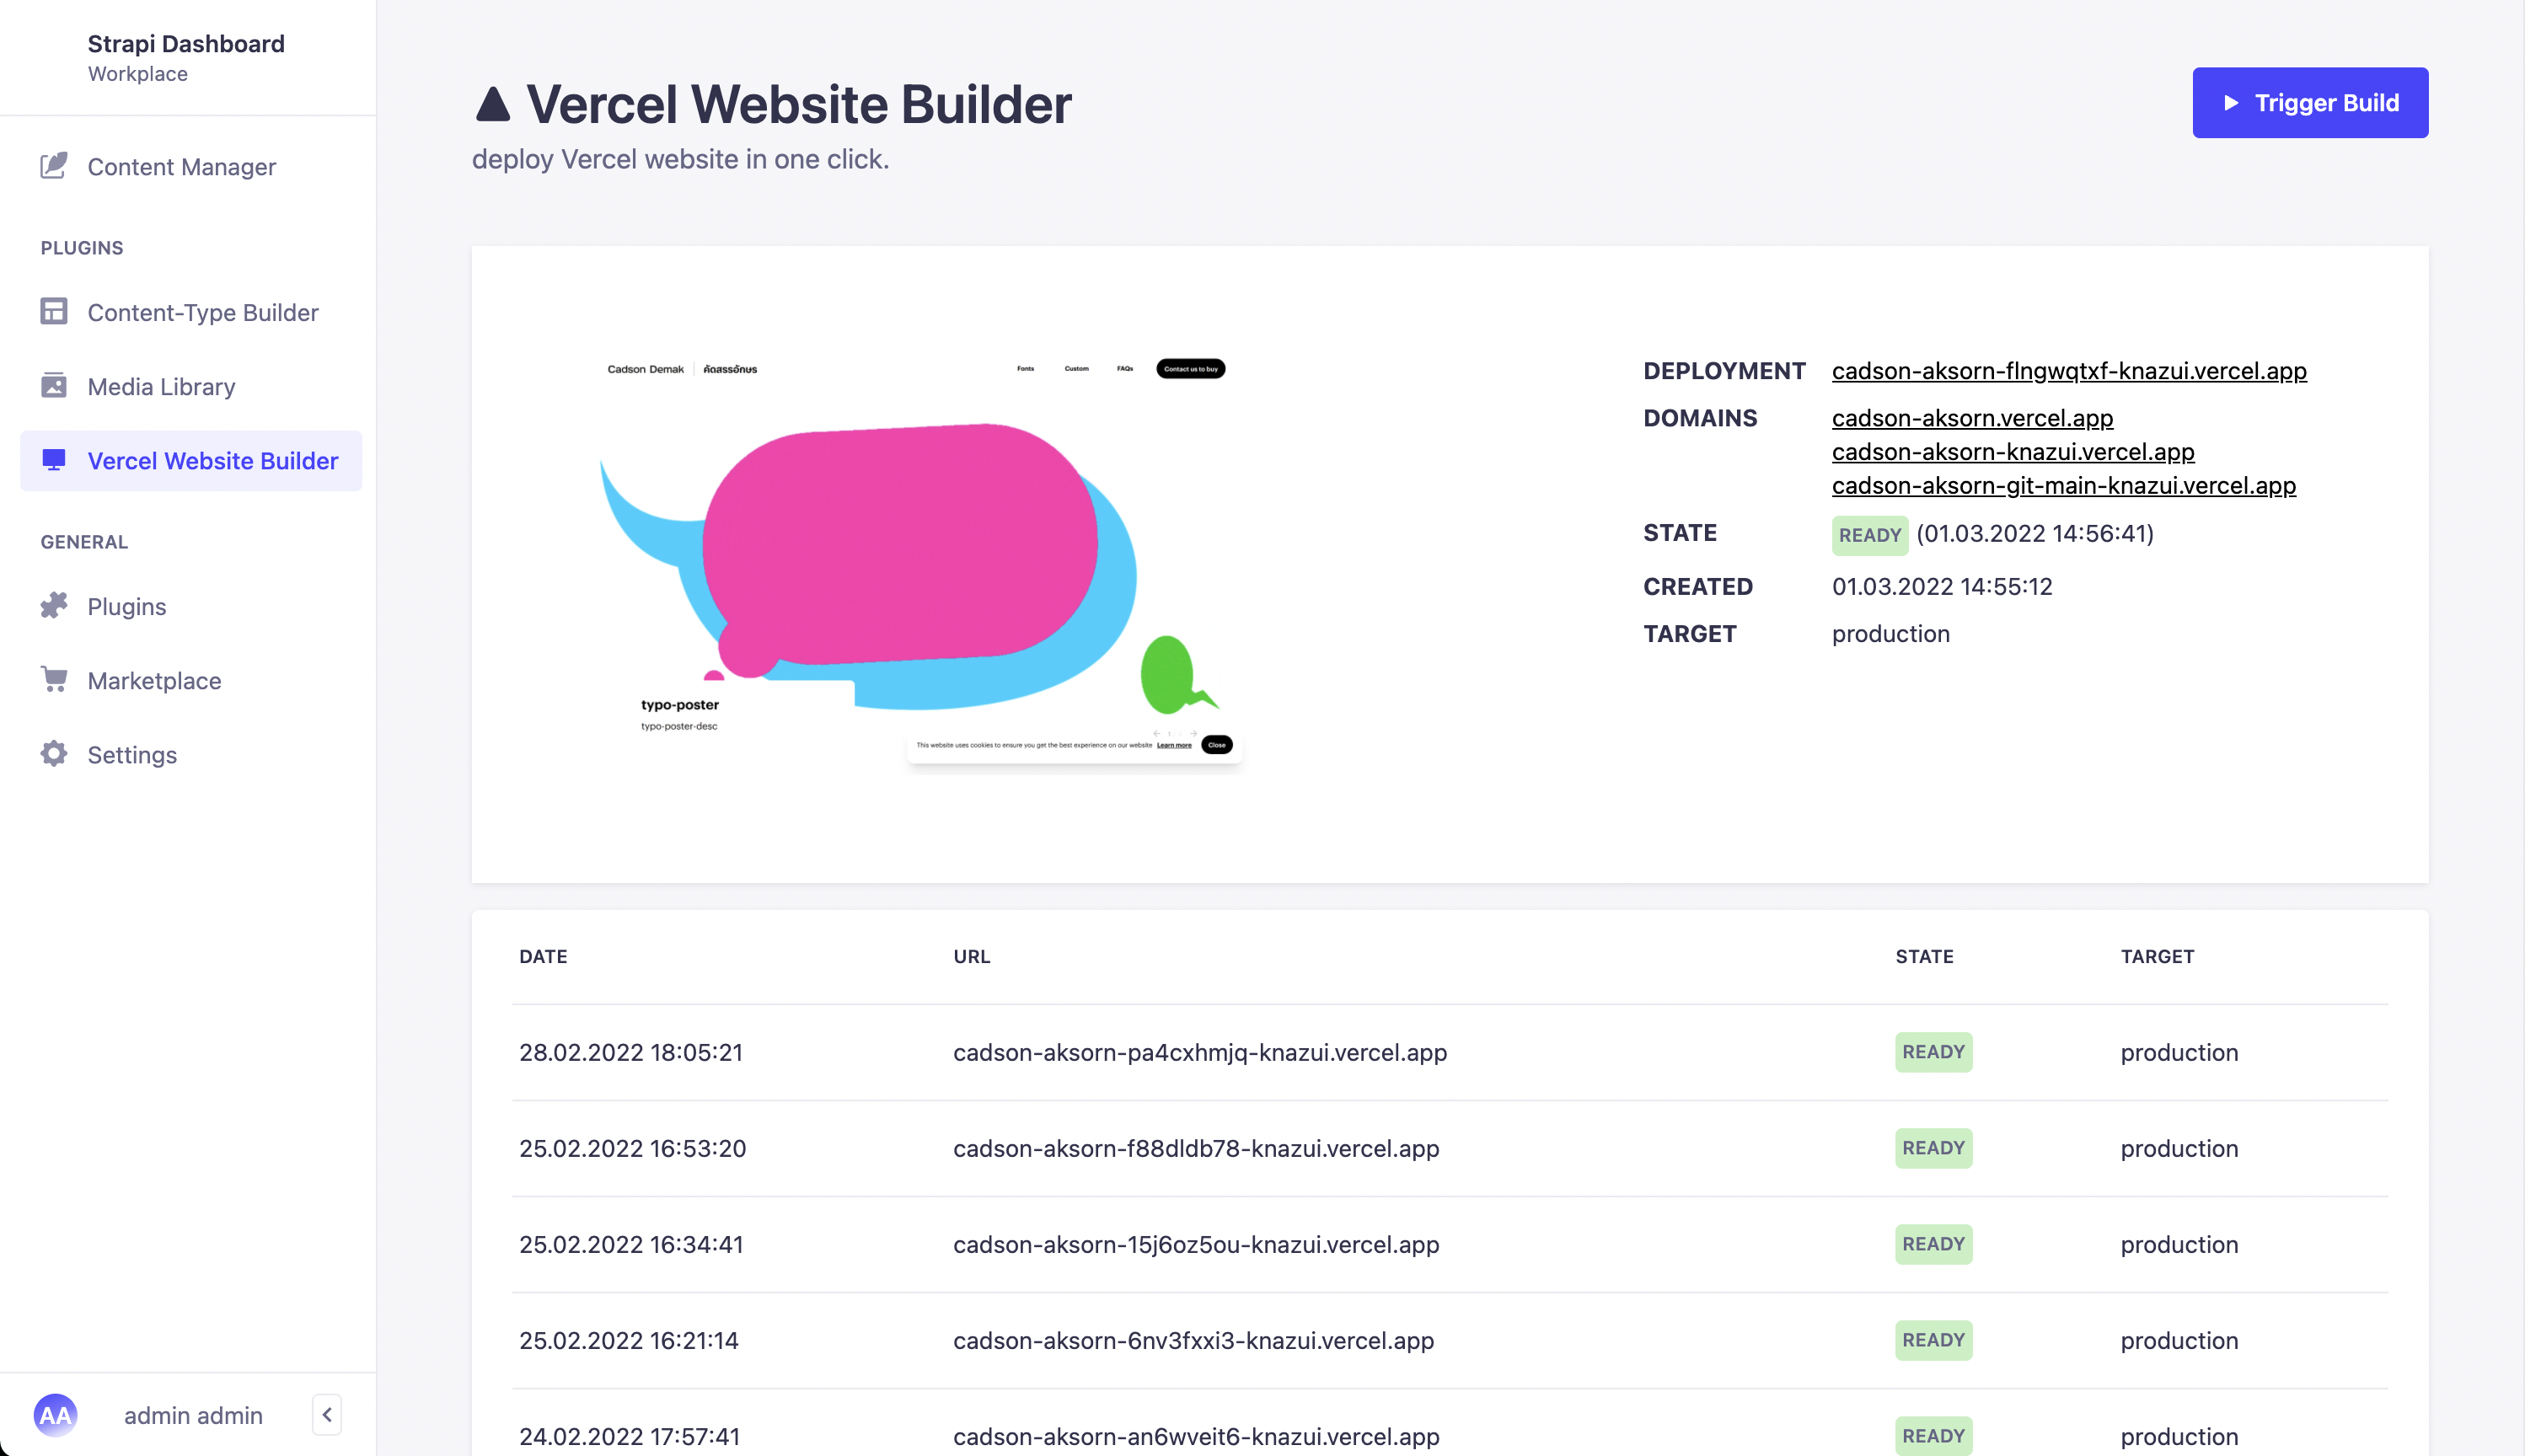Open the cadson-aksorn-knazui.vercel.app domain link
This screenshot has height=1456, width=2525.
click(2012, 452)
